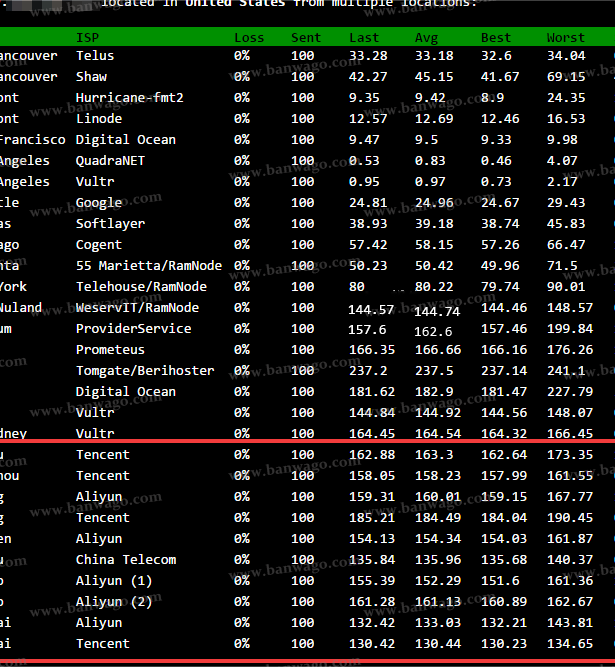615x667 pixels.
Task: Click the 199.84 worst value for ProviderService
Action: coord(570,329)
